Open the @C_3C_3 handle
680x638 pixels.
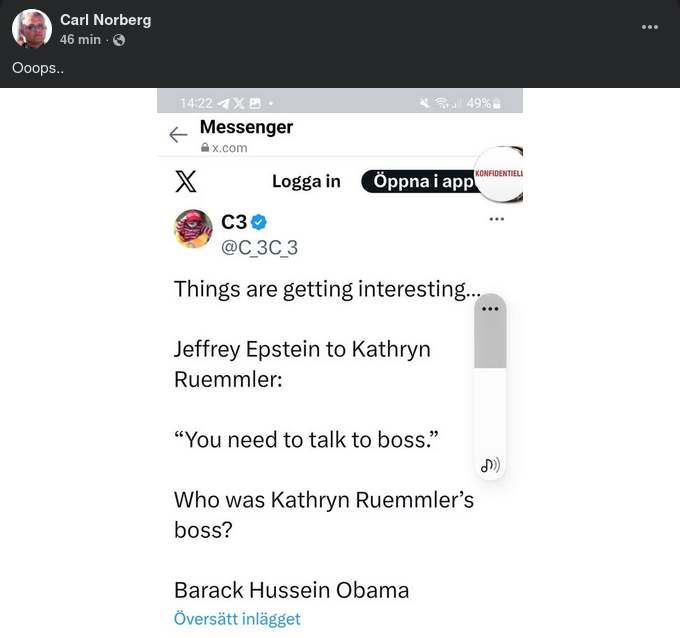259,248
